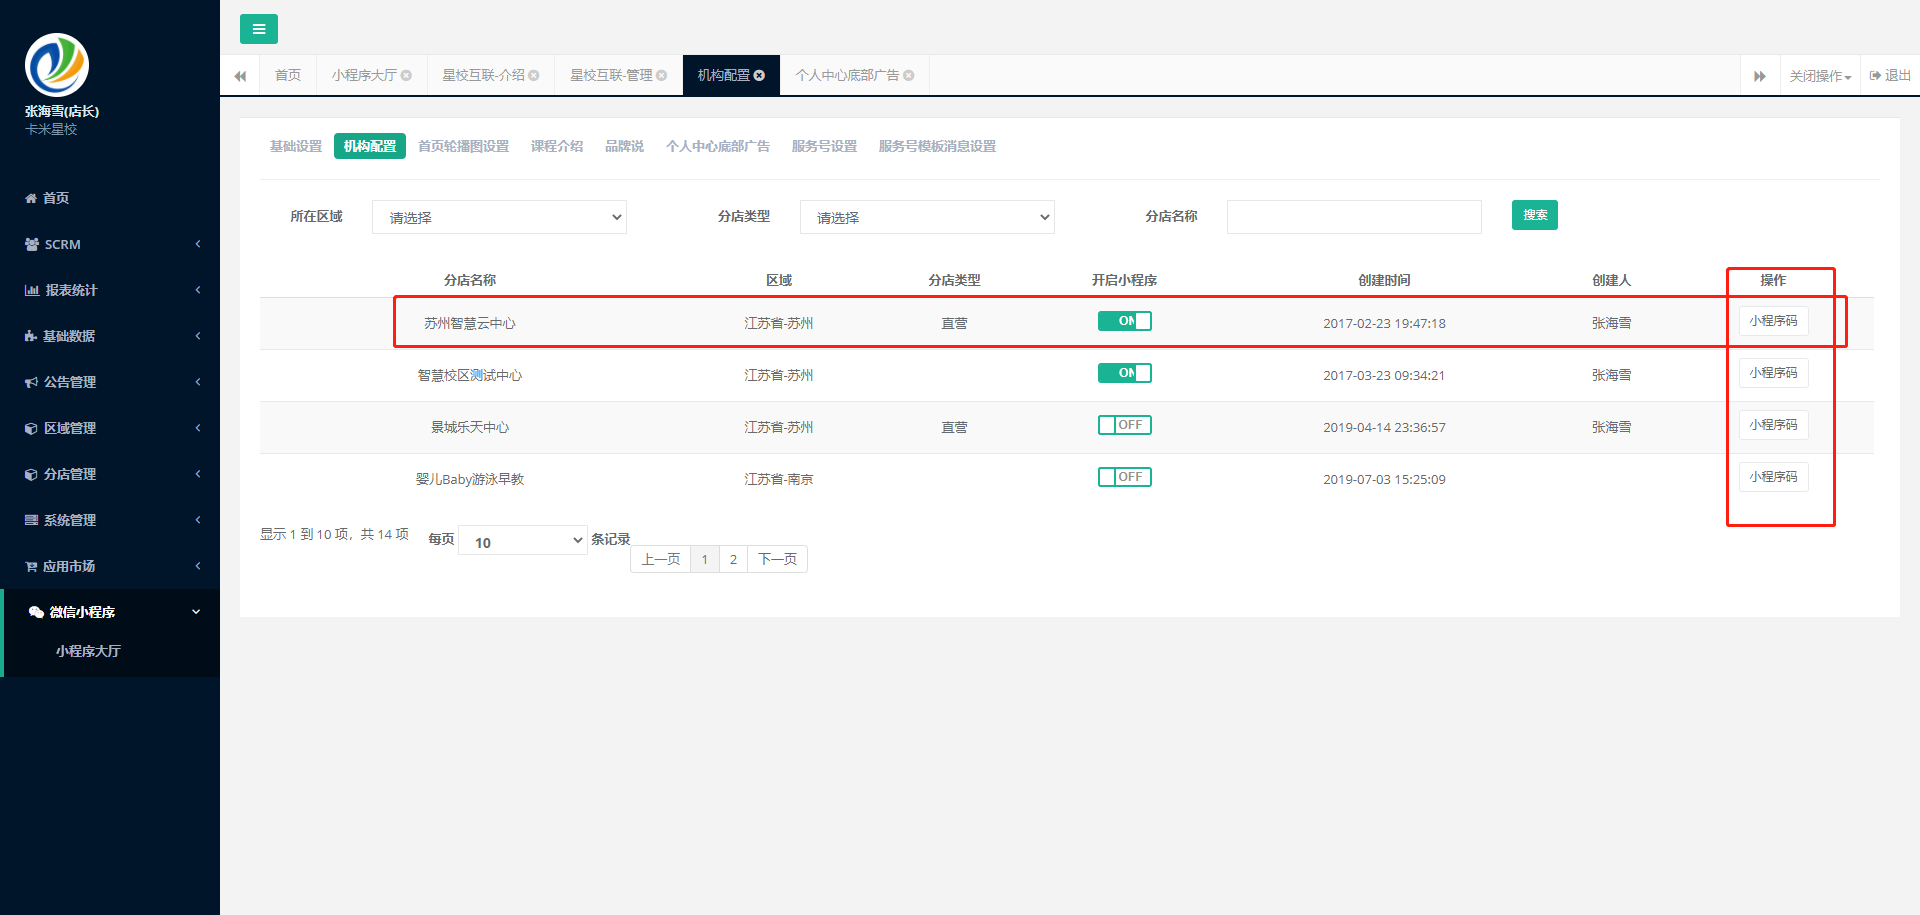Open the 分店类型 dropdown
This screenshot has width=1920, height=915.
coord(927,217)
